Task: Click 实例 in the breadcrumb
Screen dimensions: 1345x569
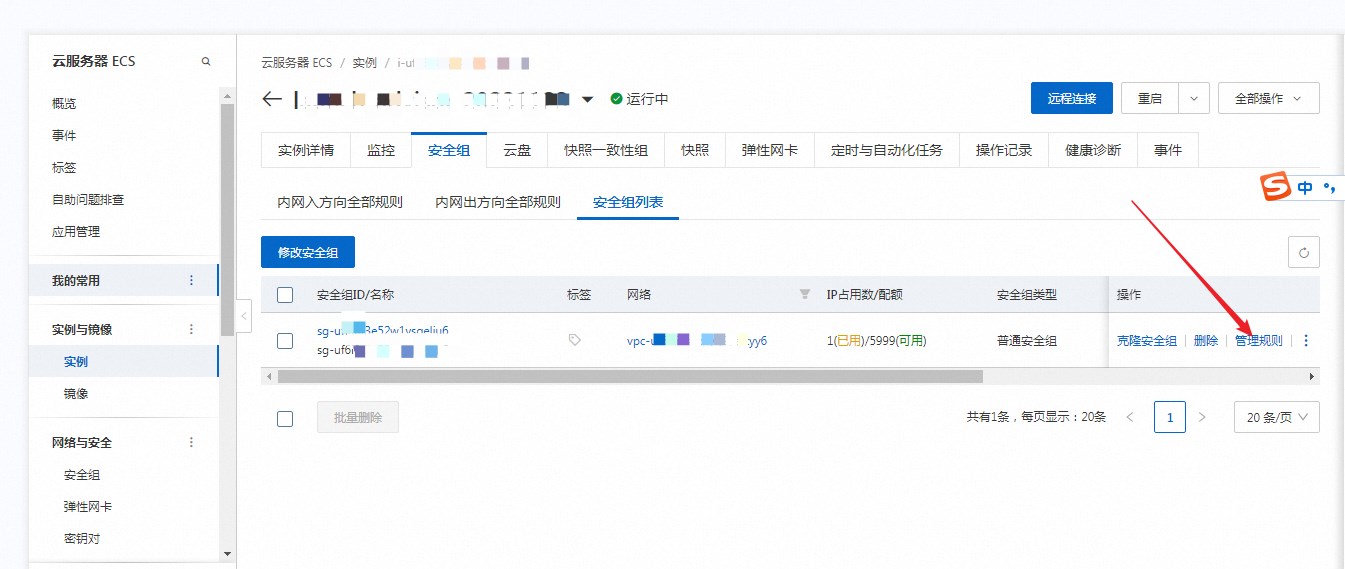Action: click(x=364, y=62)
